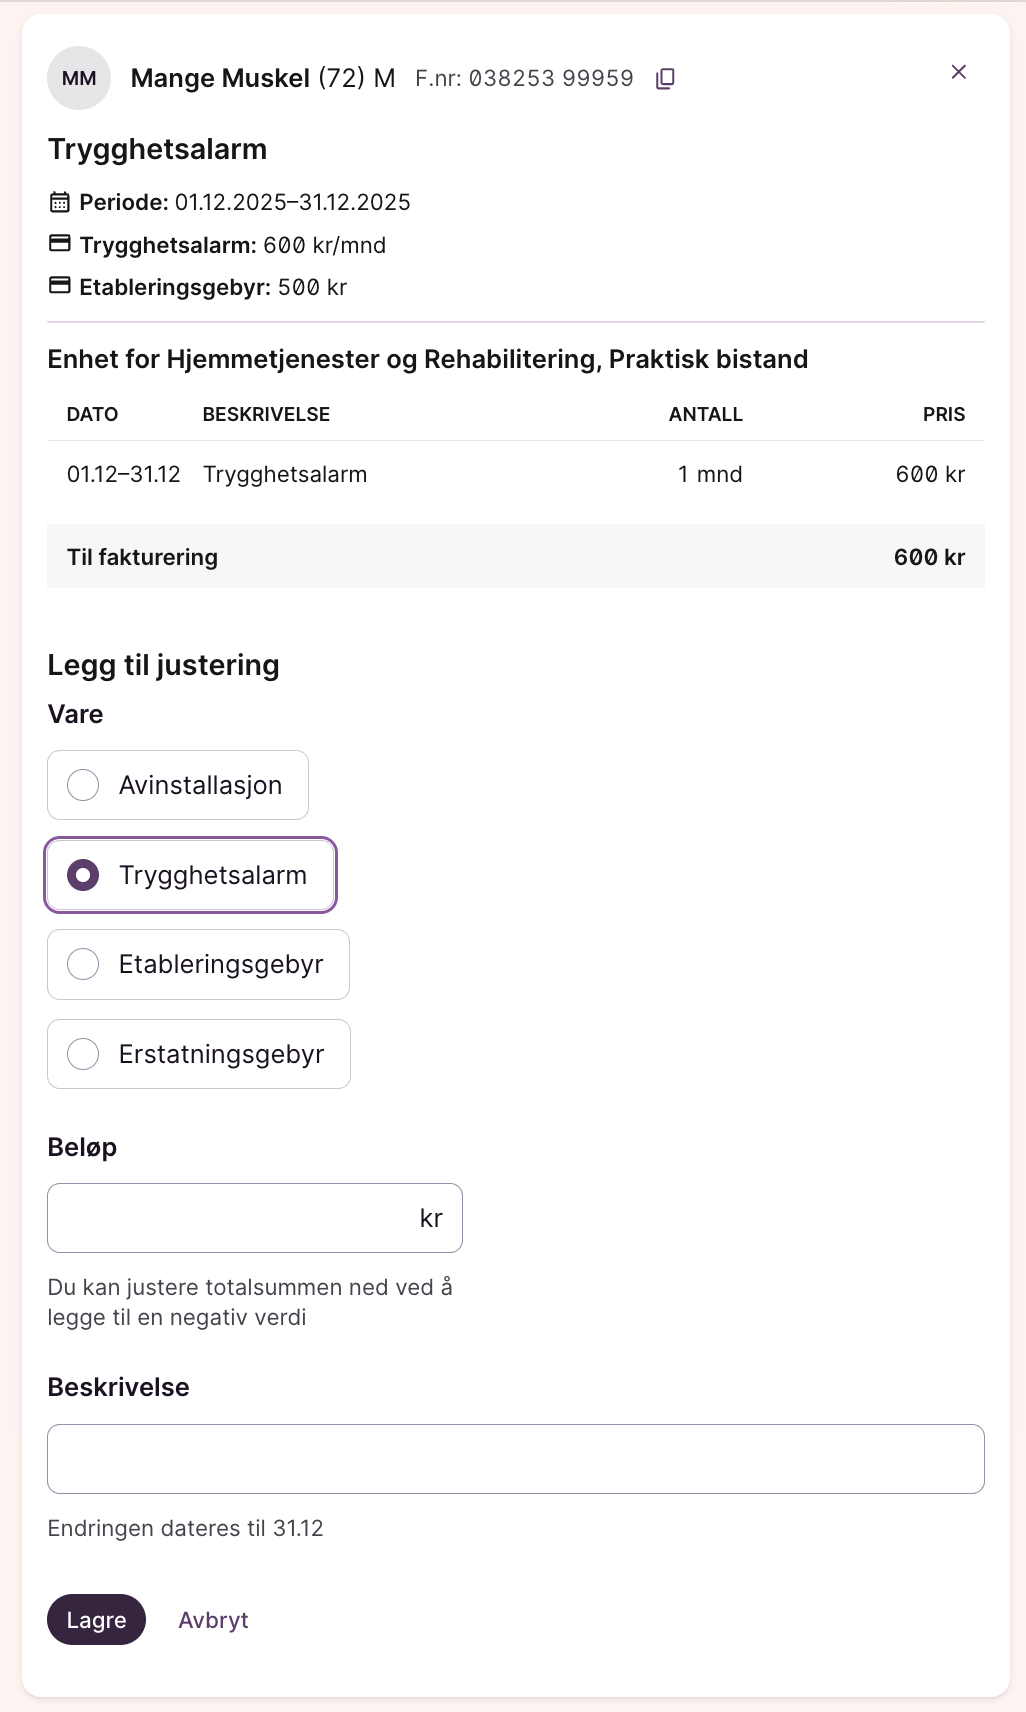Click the MM avatar circle
This screenshot has width=1026, height=1712.
click(x=79, y=78)
